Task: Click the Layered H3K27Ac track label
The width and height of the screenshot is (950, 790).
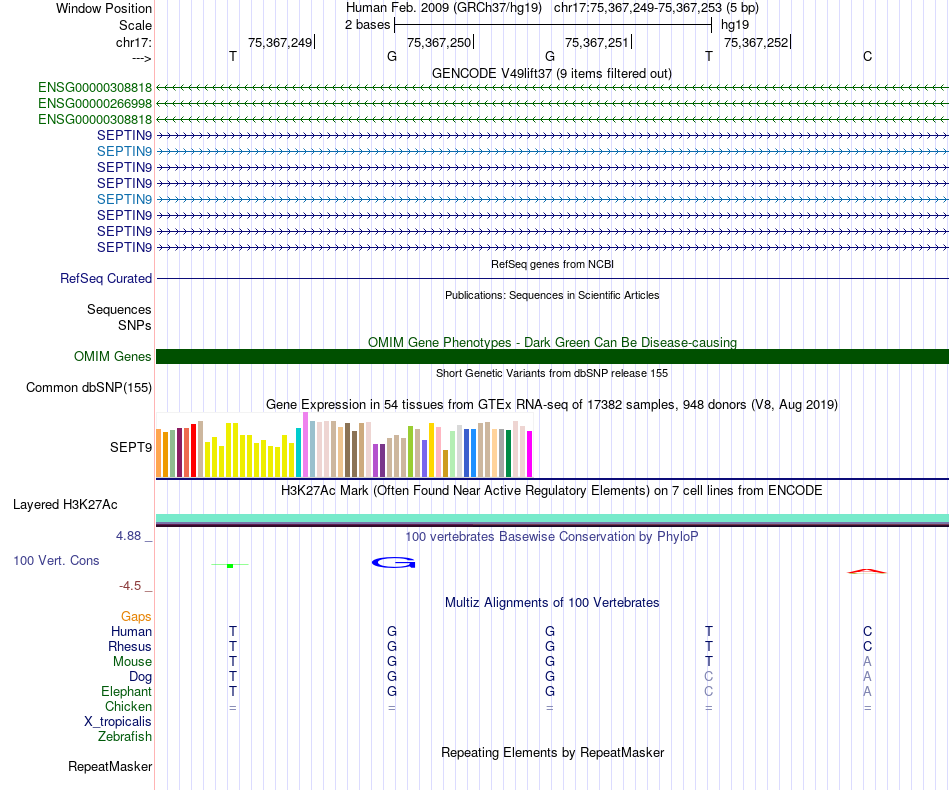Action: click(x=65, y=505)
